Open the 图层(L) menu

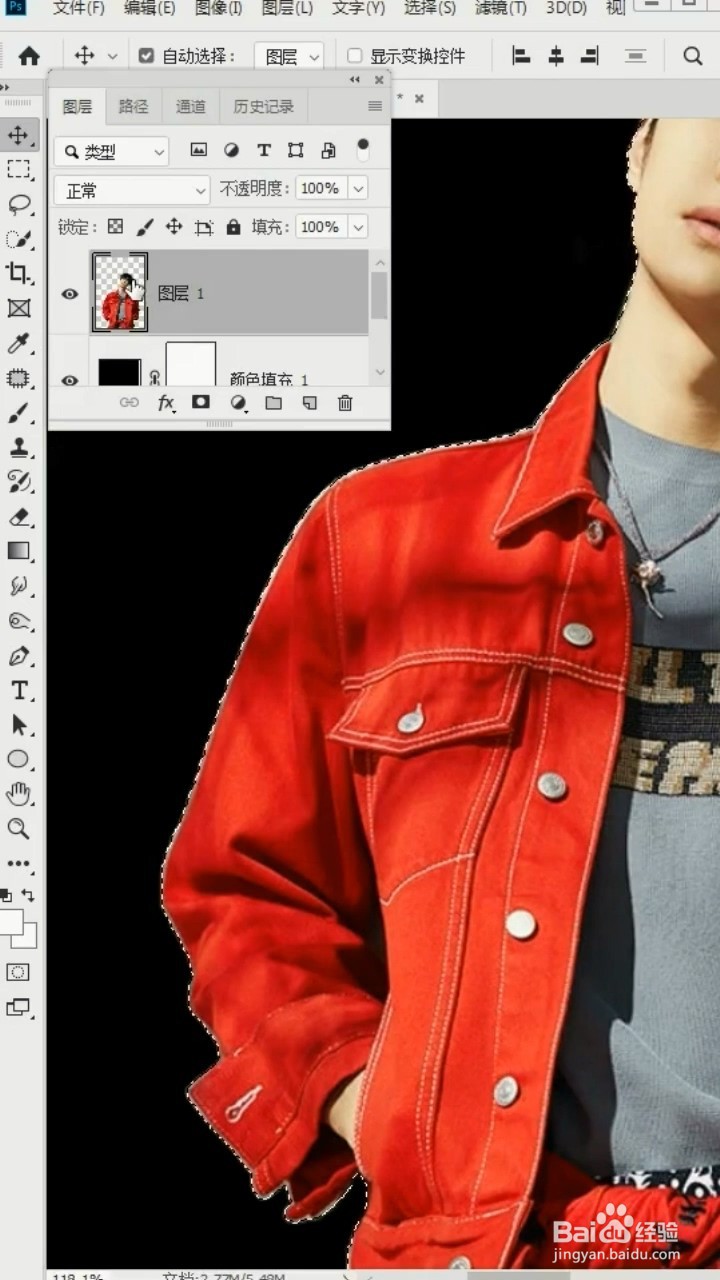tap(287, 8)
